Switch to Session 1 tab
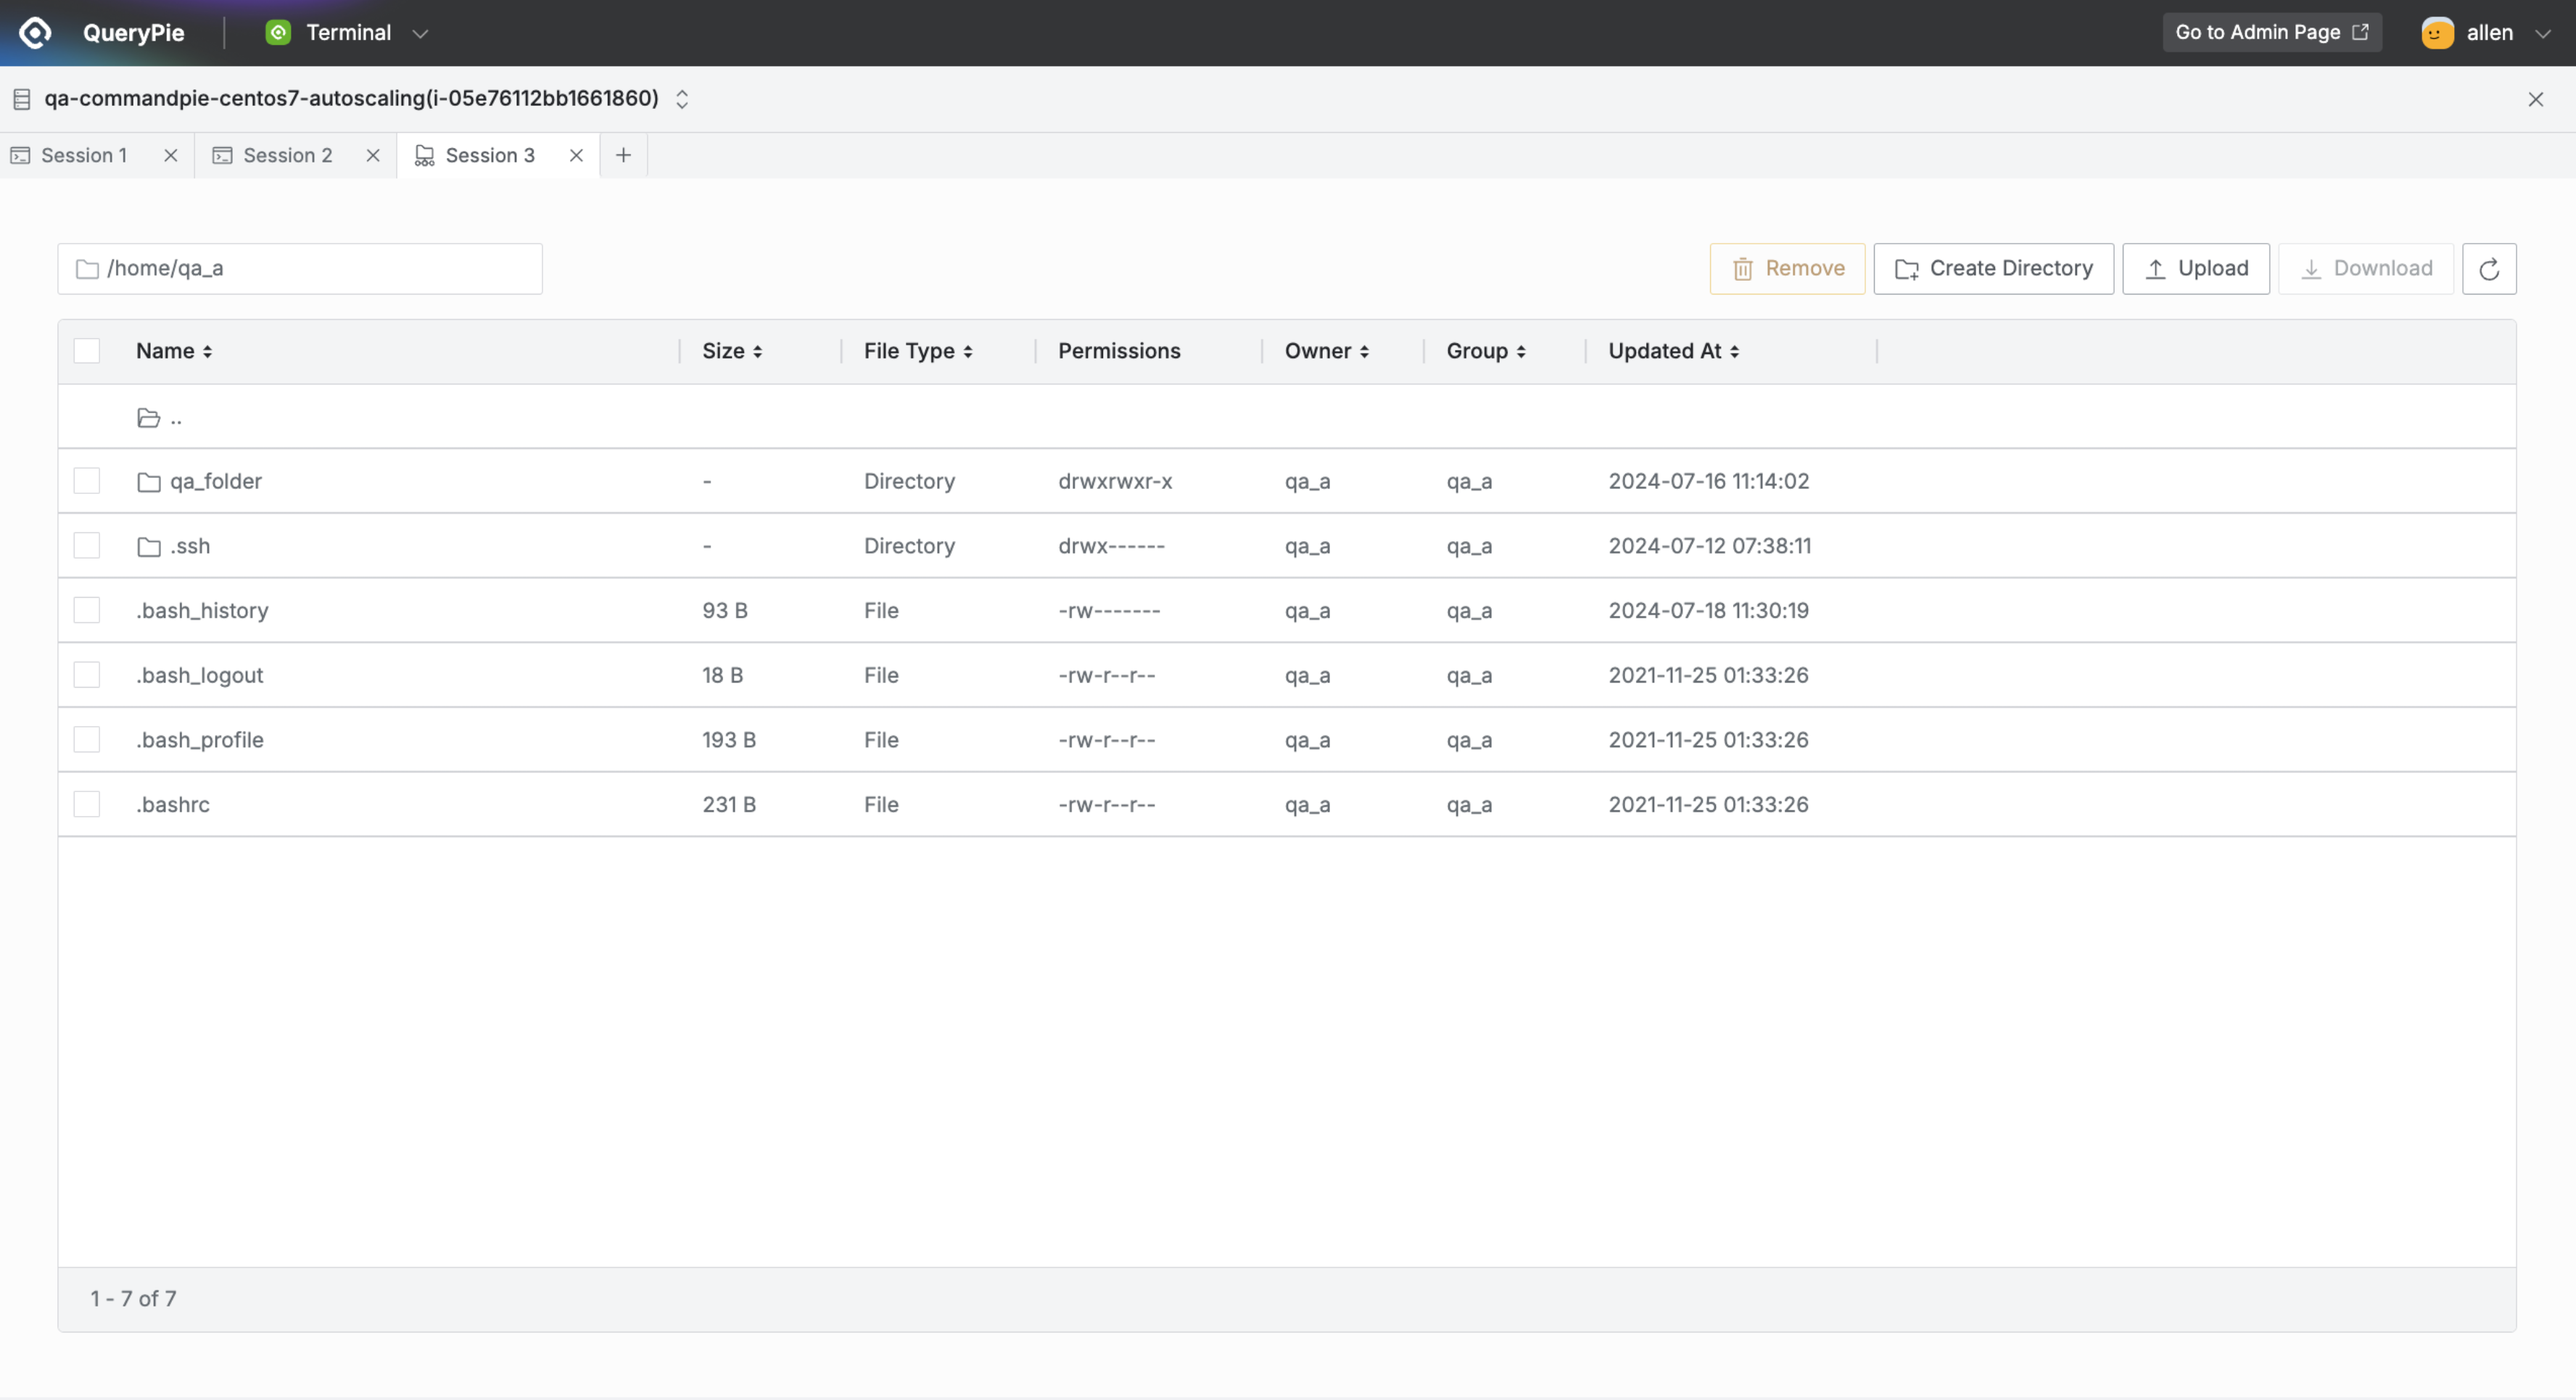The image size is (2576, 1400). coord(83,155)
